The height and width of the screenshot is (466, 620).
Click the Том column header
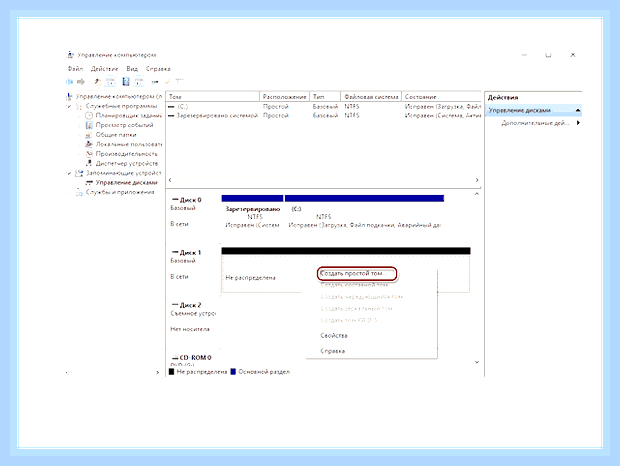tap(213, 97)
